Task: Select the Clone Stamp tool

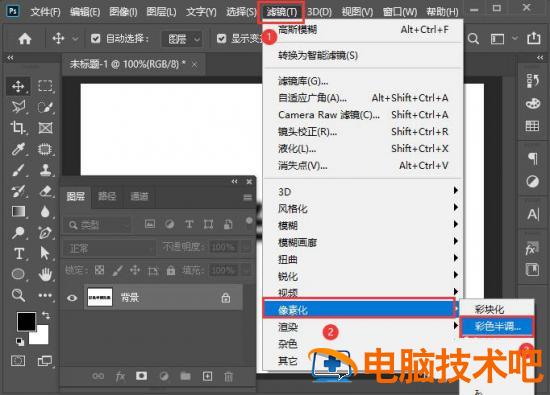Action: pyautogui.click(x=45, y=170)
